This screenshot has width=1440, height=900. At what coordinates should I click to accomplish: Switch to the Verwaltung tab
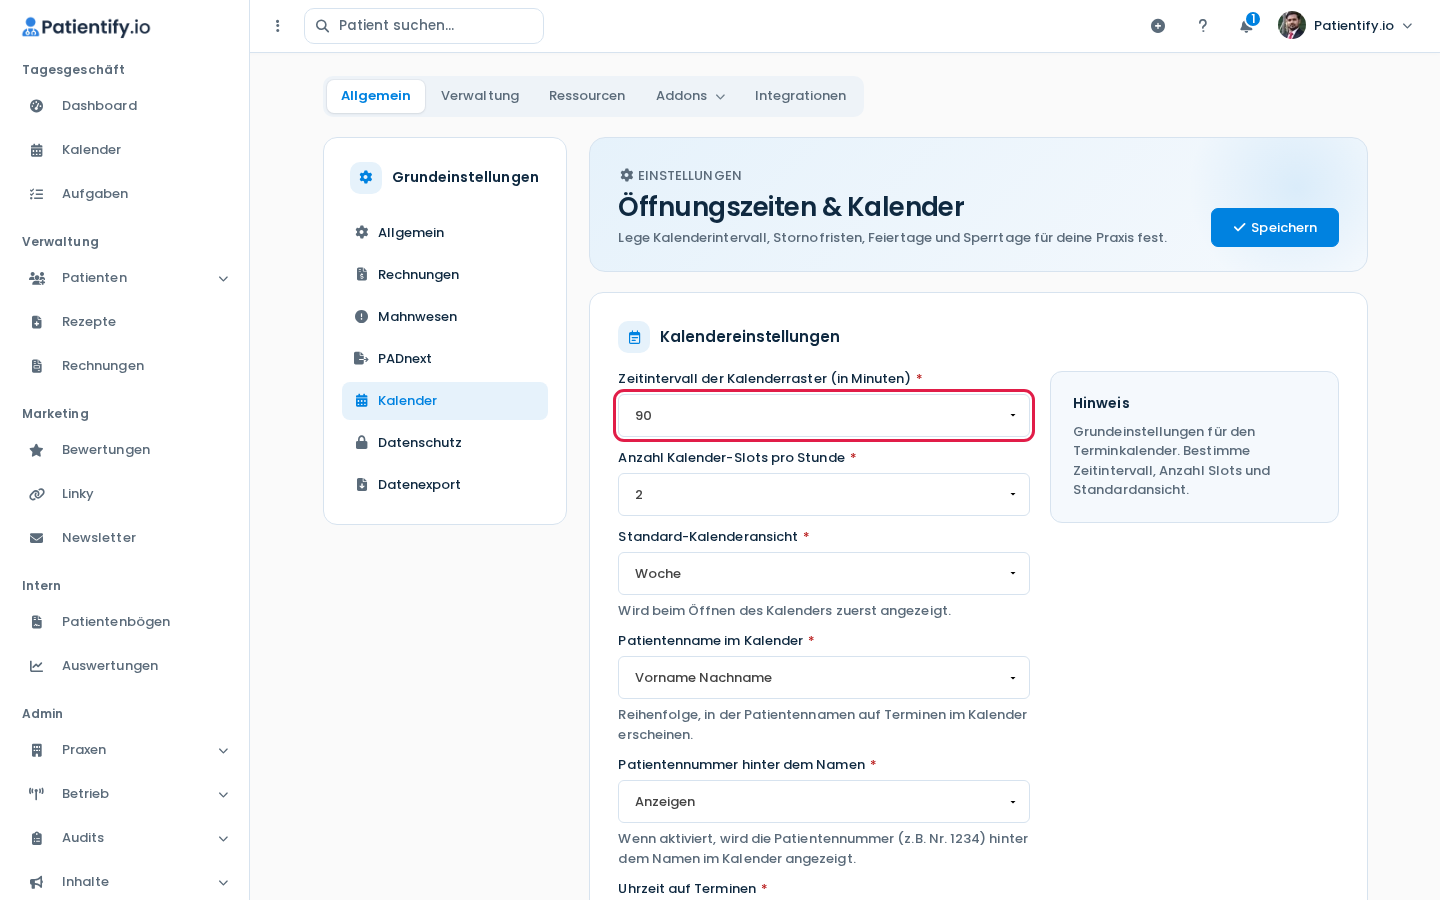(480, 96)
